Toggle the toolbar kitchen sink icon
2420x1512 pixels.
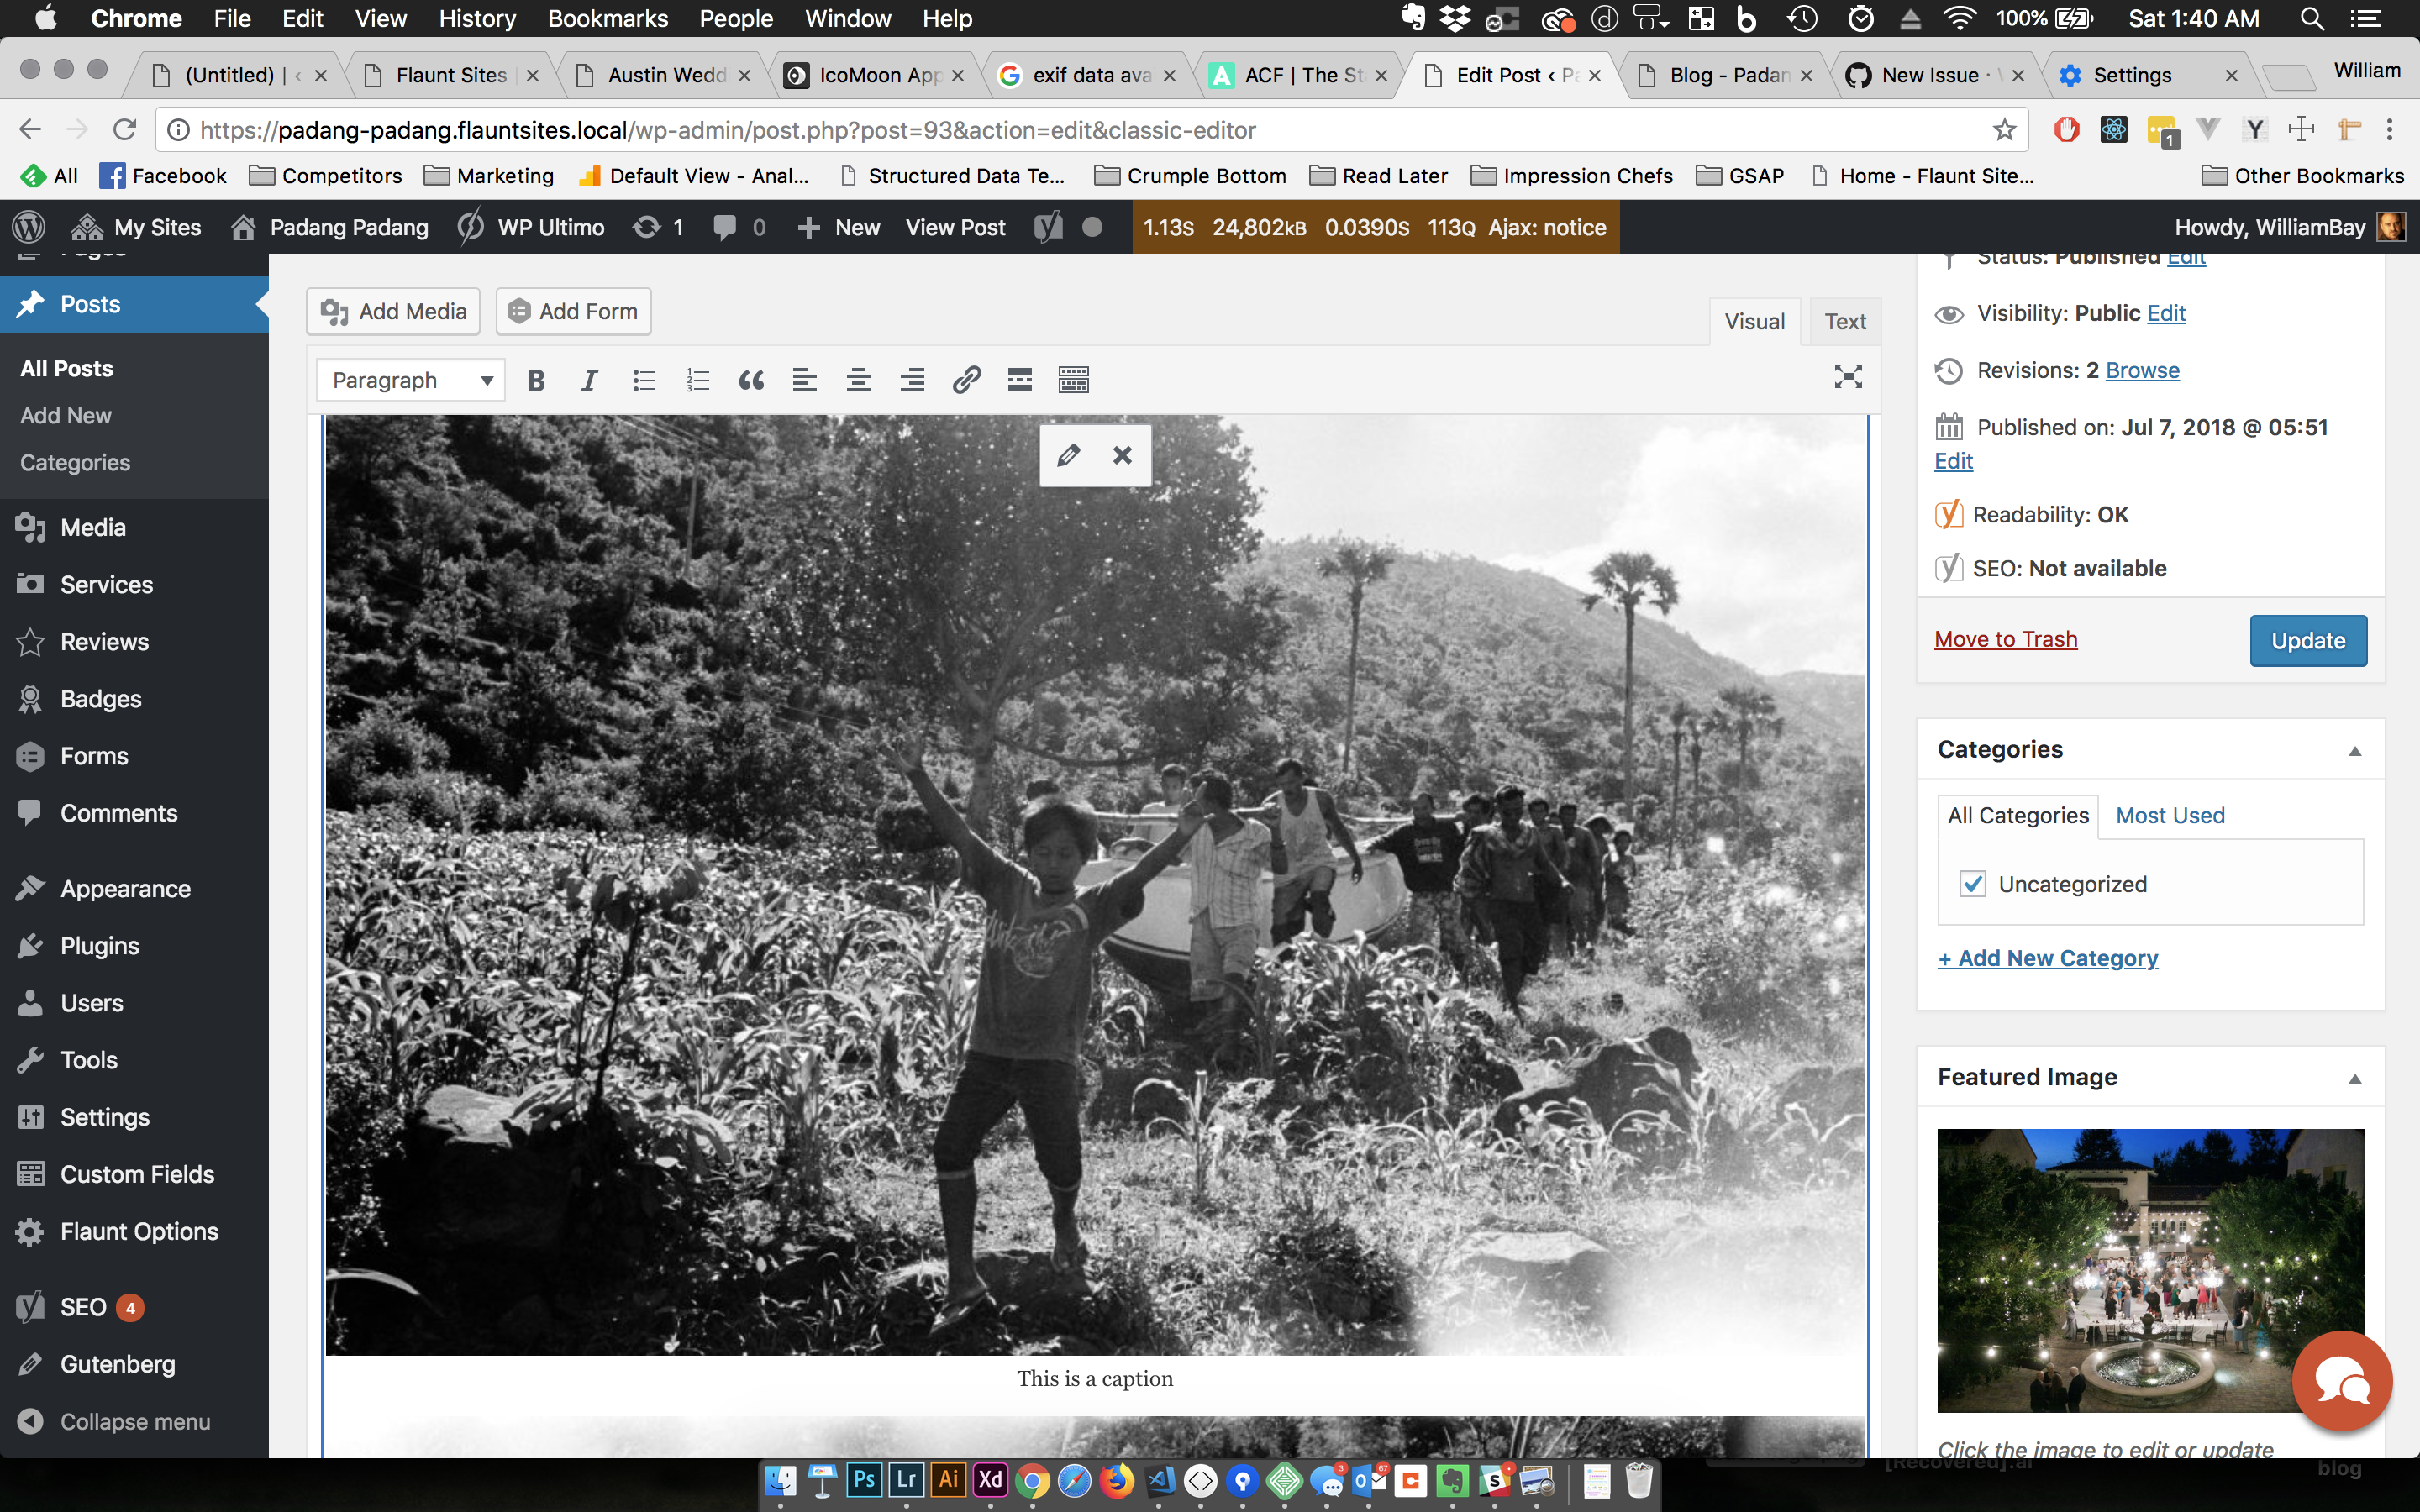pyautogui.click(x=1073, y=380)
